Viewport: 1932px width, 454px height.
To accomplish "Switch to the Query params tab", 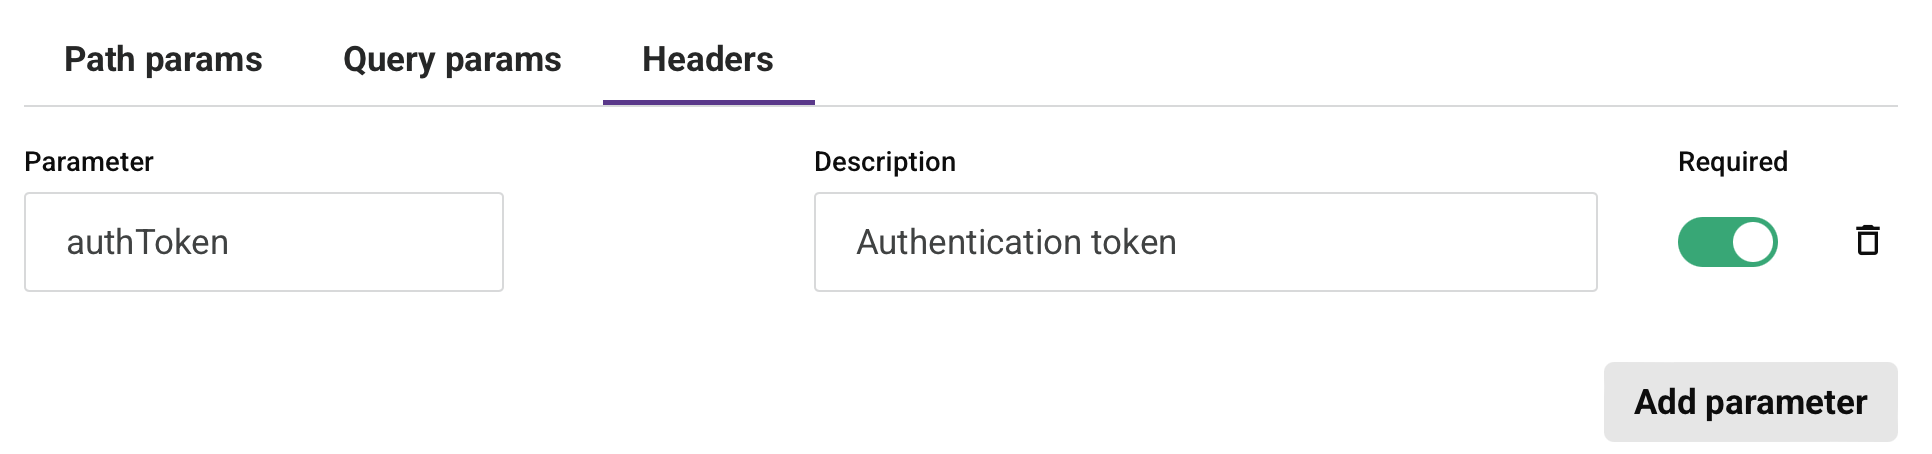I will point(452,60).
